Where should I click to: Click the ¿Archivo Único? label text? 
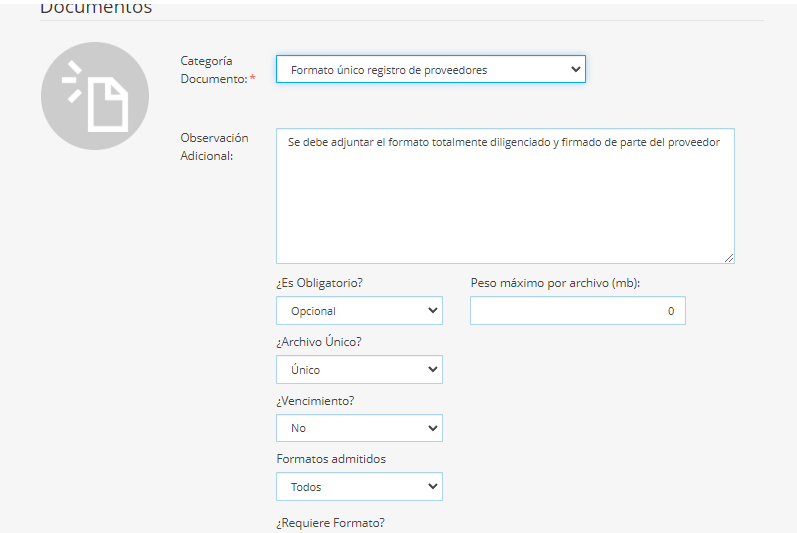point(318,342)
